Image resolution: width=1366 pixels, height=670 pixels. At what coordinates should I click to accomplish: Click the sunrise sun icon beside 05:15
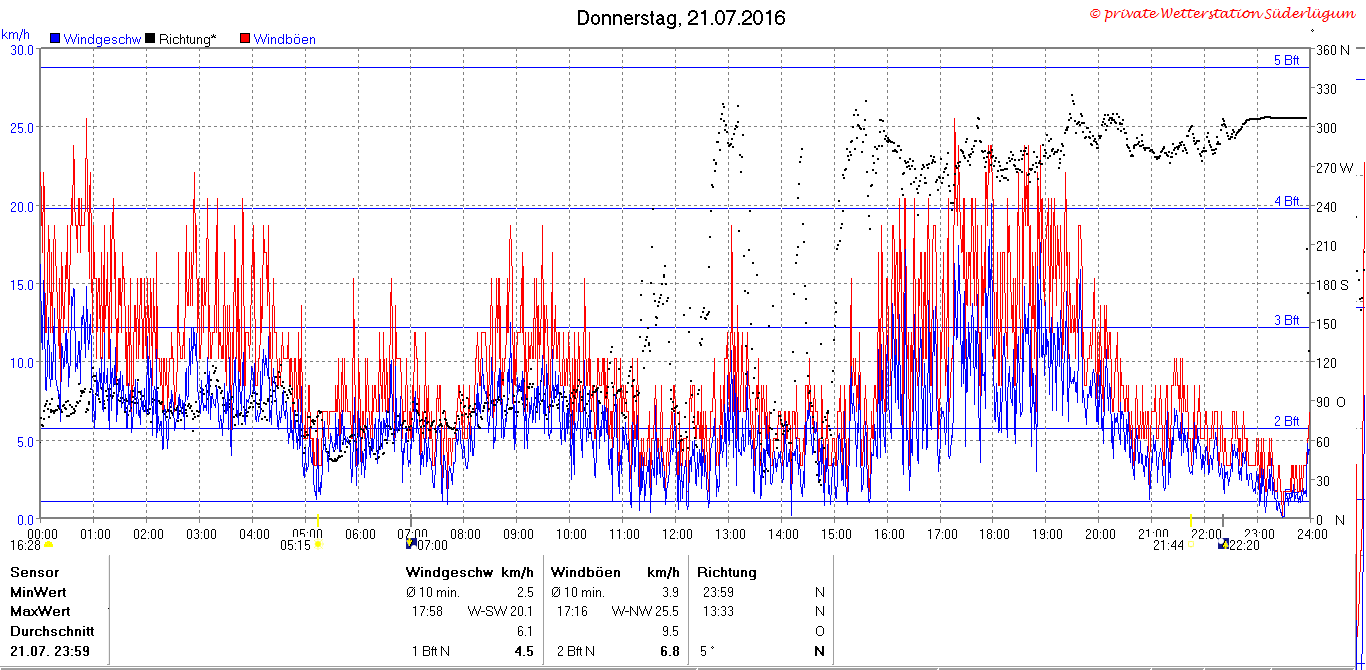(x=319, y=545)
